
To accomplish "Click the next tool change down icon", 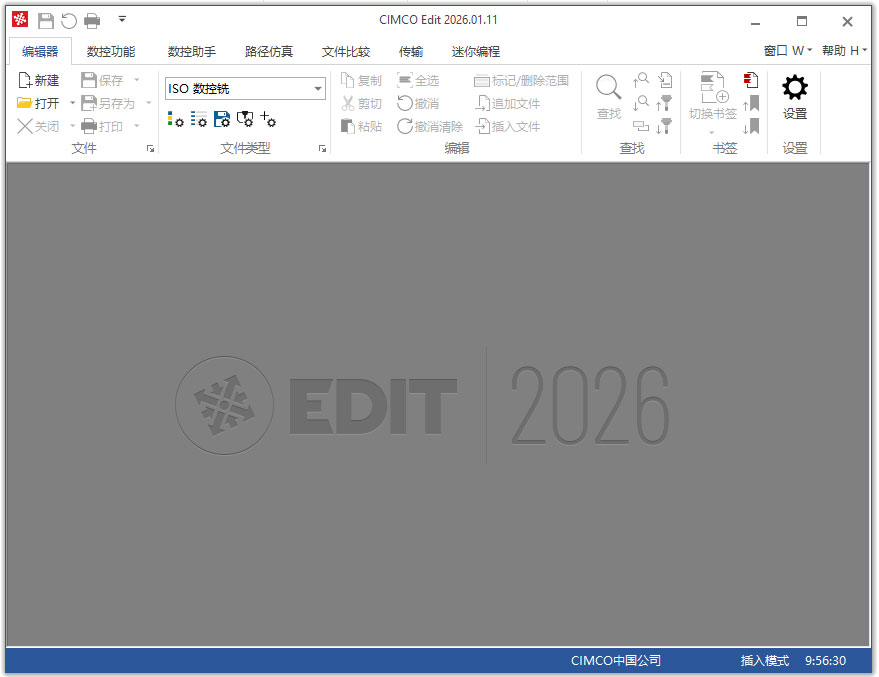I will (x=664, y=126).
